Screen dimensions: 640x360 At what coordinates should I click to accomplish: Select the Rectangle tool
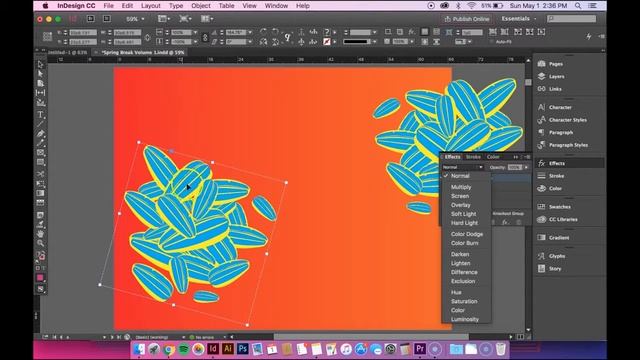(40, 162)
